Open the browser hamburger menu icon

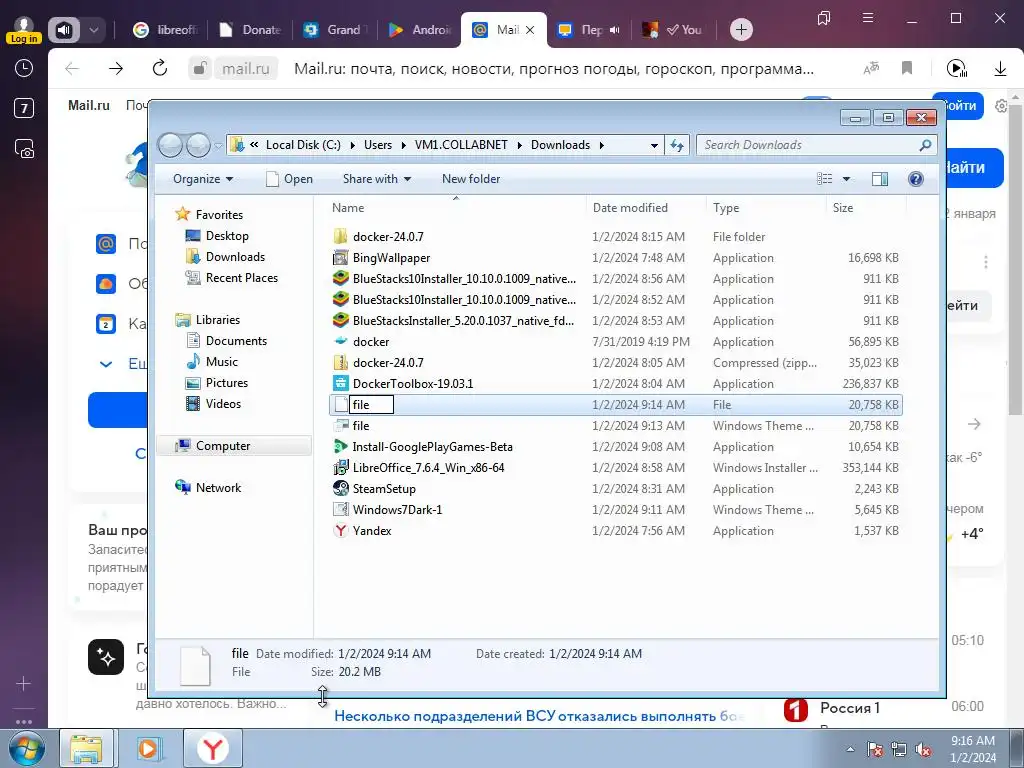click(868, 18)
